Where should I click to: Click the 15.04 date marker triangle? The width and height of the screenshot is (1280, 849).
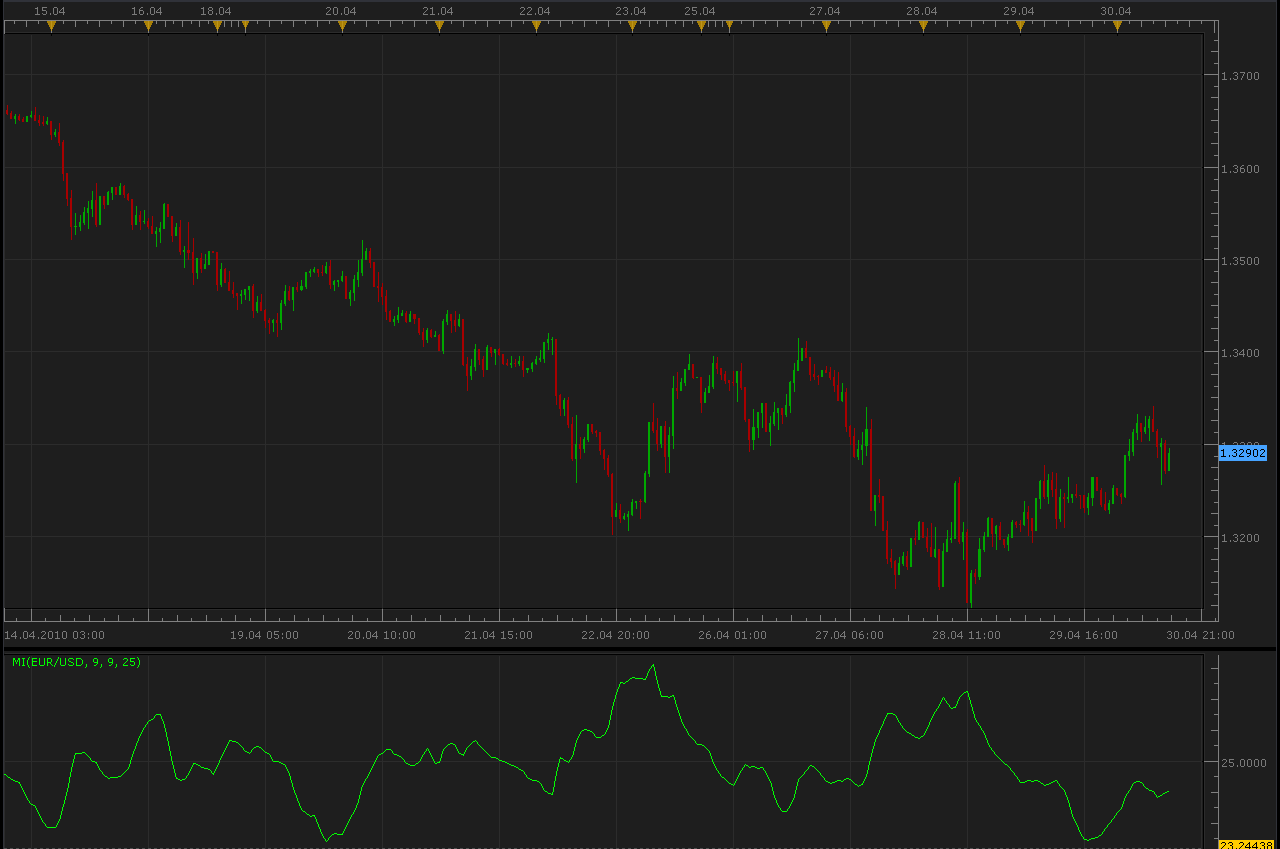coord(51,27)
